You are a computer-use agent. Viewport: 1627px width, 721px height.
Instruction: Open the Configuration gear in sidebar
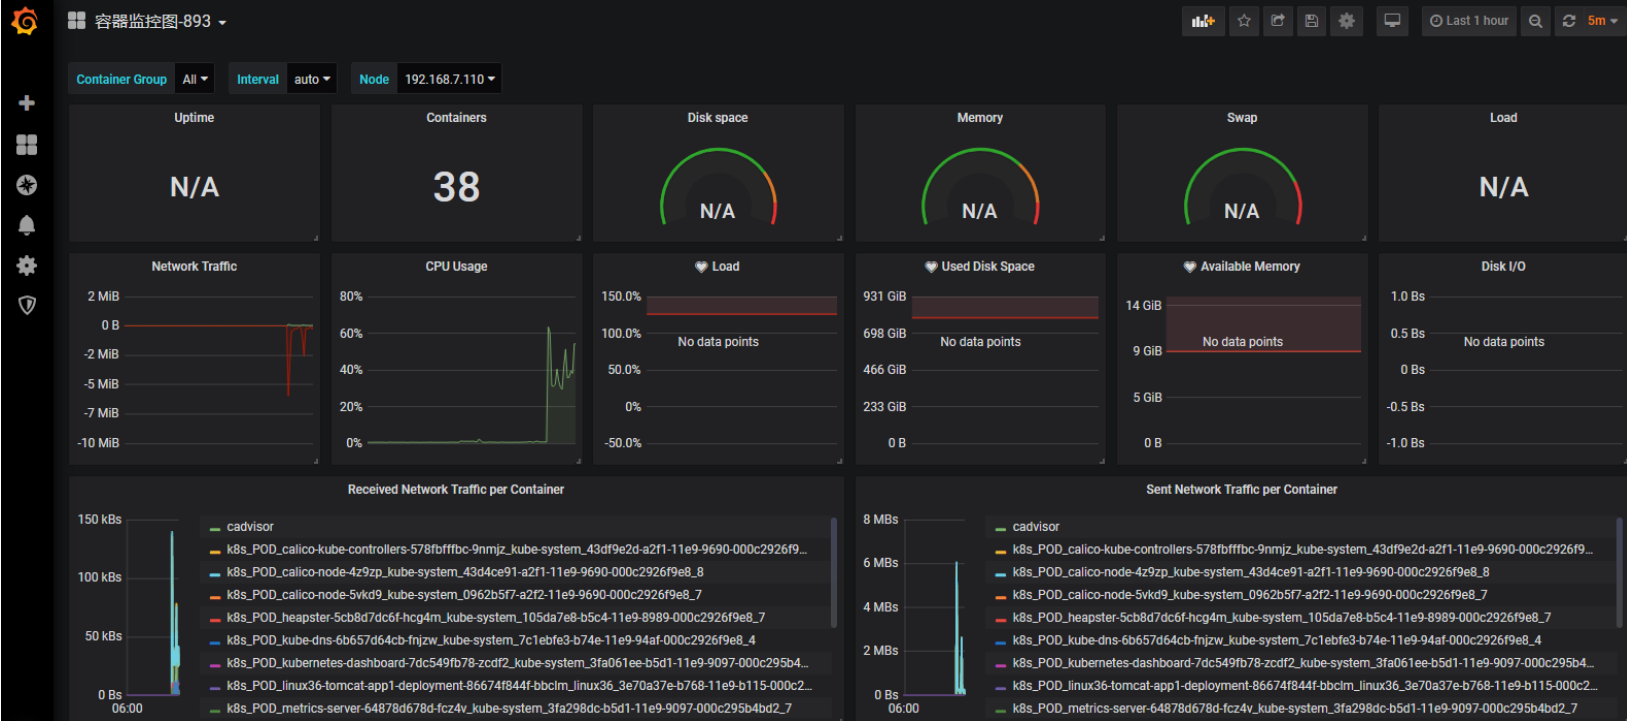pos(27,265)
